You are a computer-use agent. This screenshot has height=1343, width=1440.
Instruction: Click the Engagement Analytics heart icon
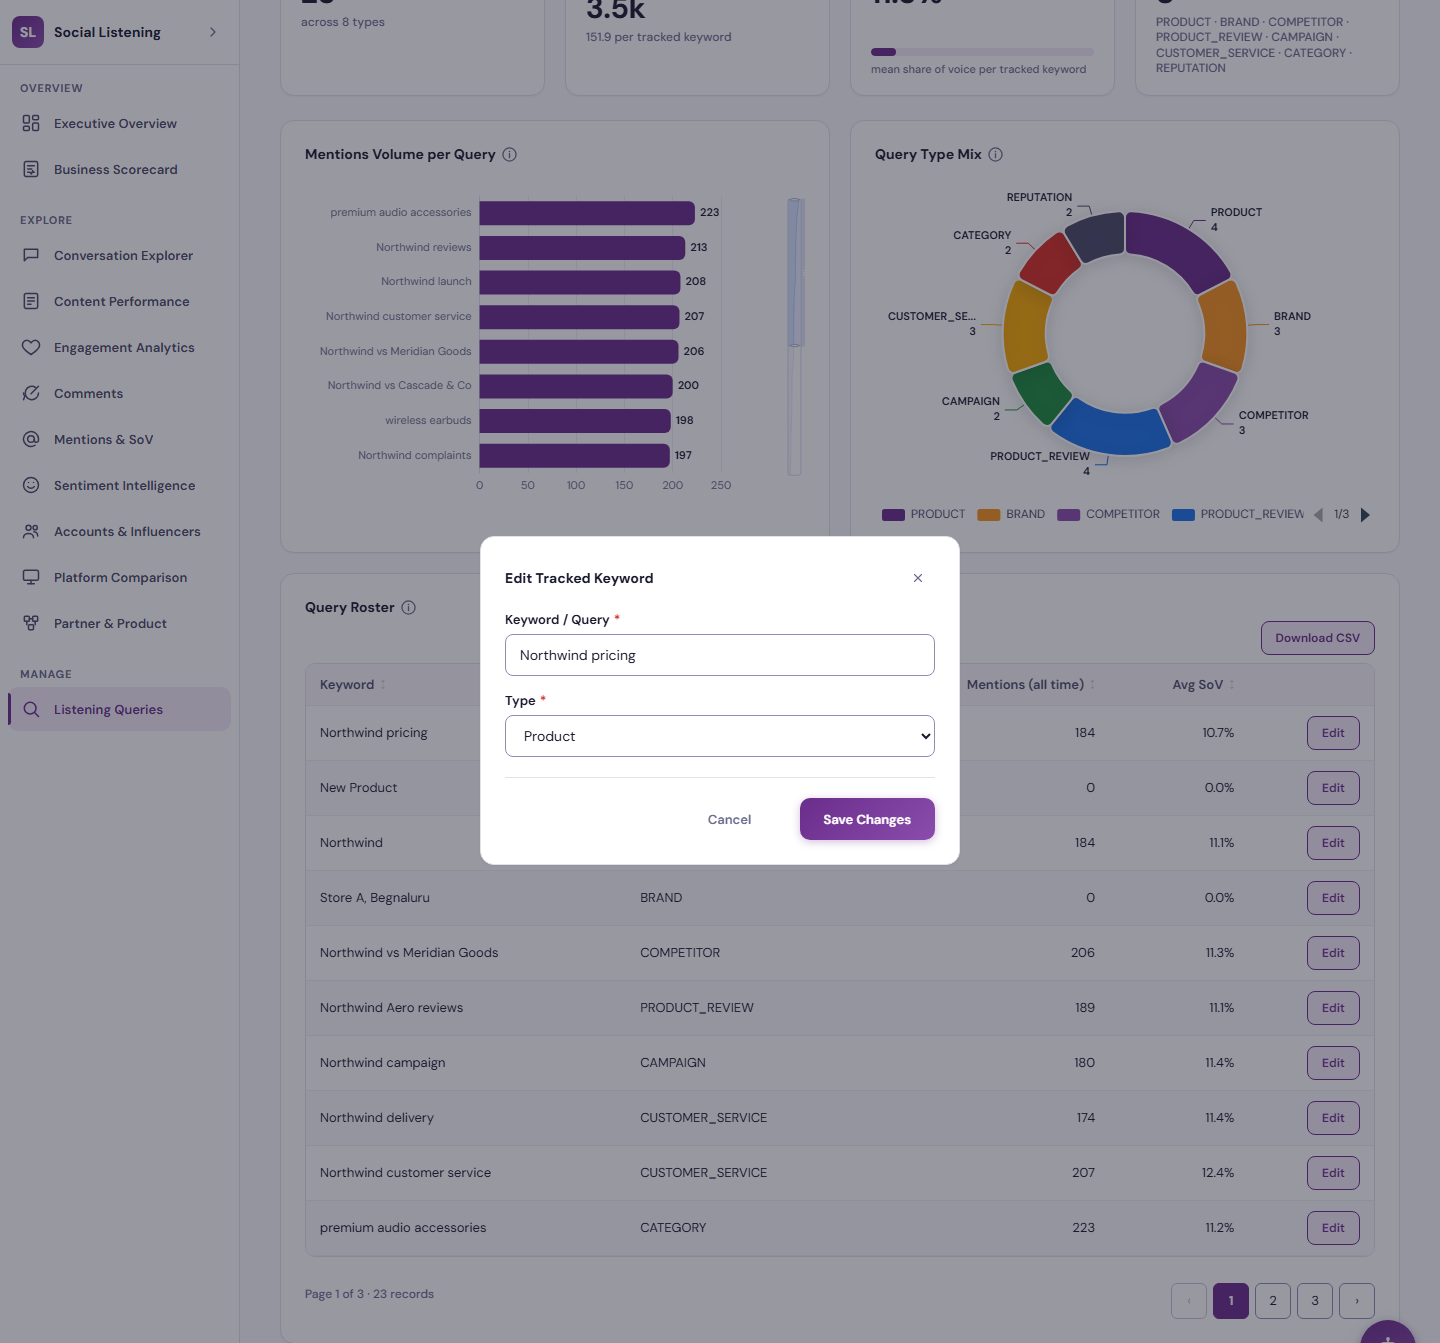[31, 347]
